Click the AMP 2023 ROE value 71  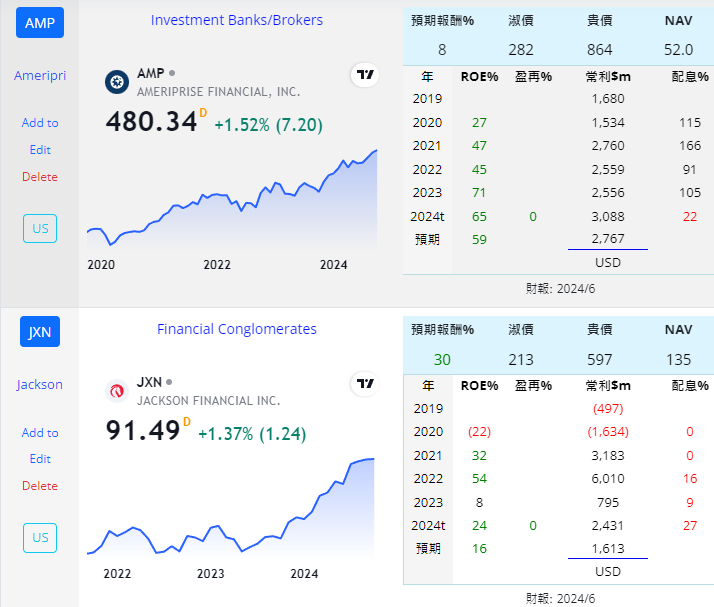(479, 193)
